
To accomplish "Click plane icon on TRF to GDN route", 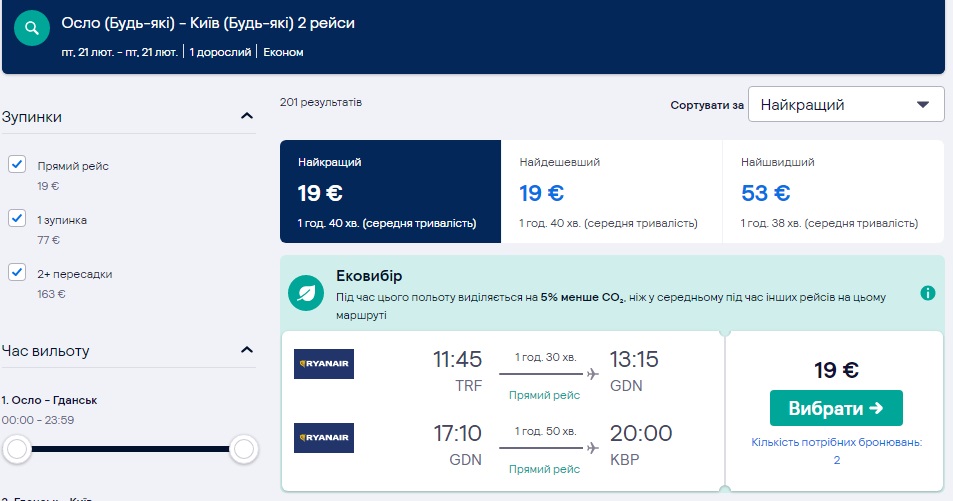I will pos(593,374).
